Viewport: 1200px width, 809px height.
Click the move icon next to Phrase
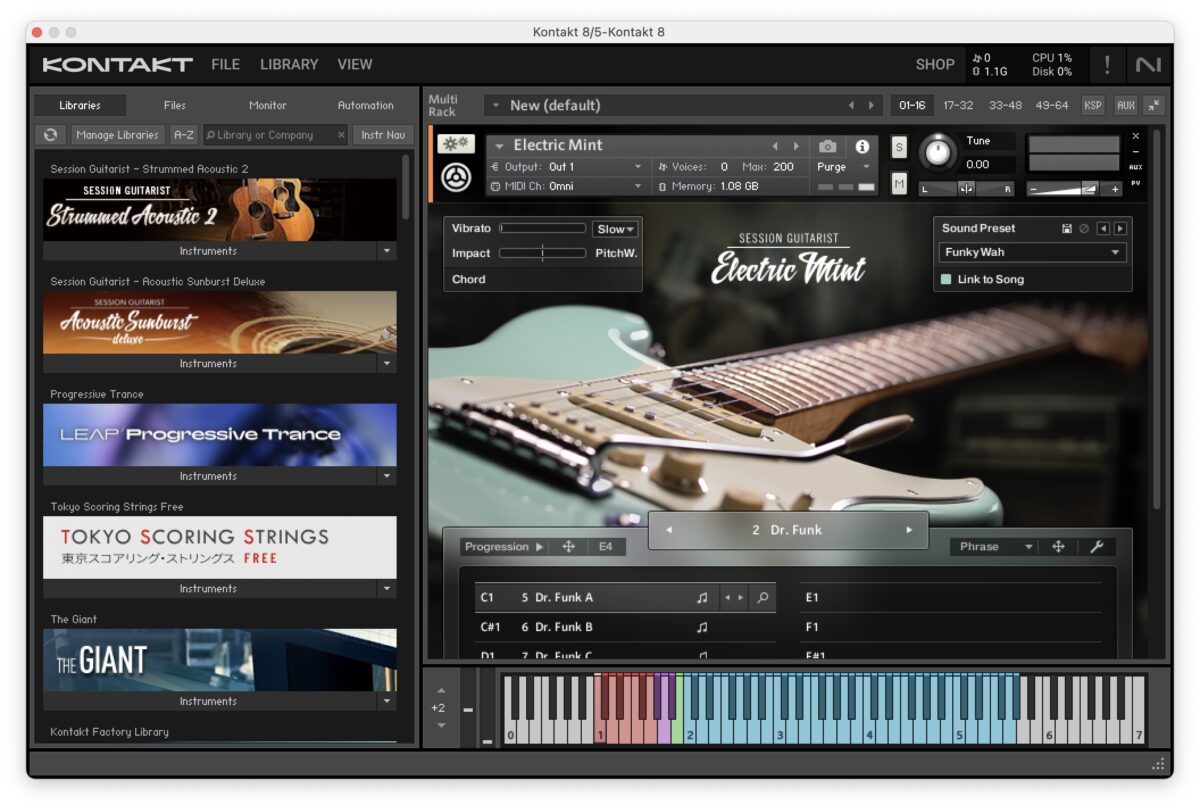[x=1058, y=547]
